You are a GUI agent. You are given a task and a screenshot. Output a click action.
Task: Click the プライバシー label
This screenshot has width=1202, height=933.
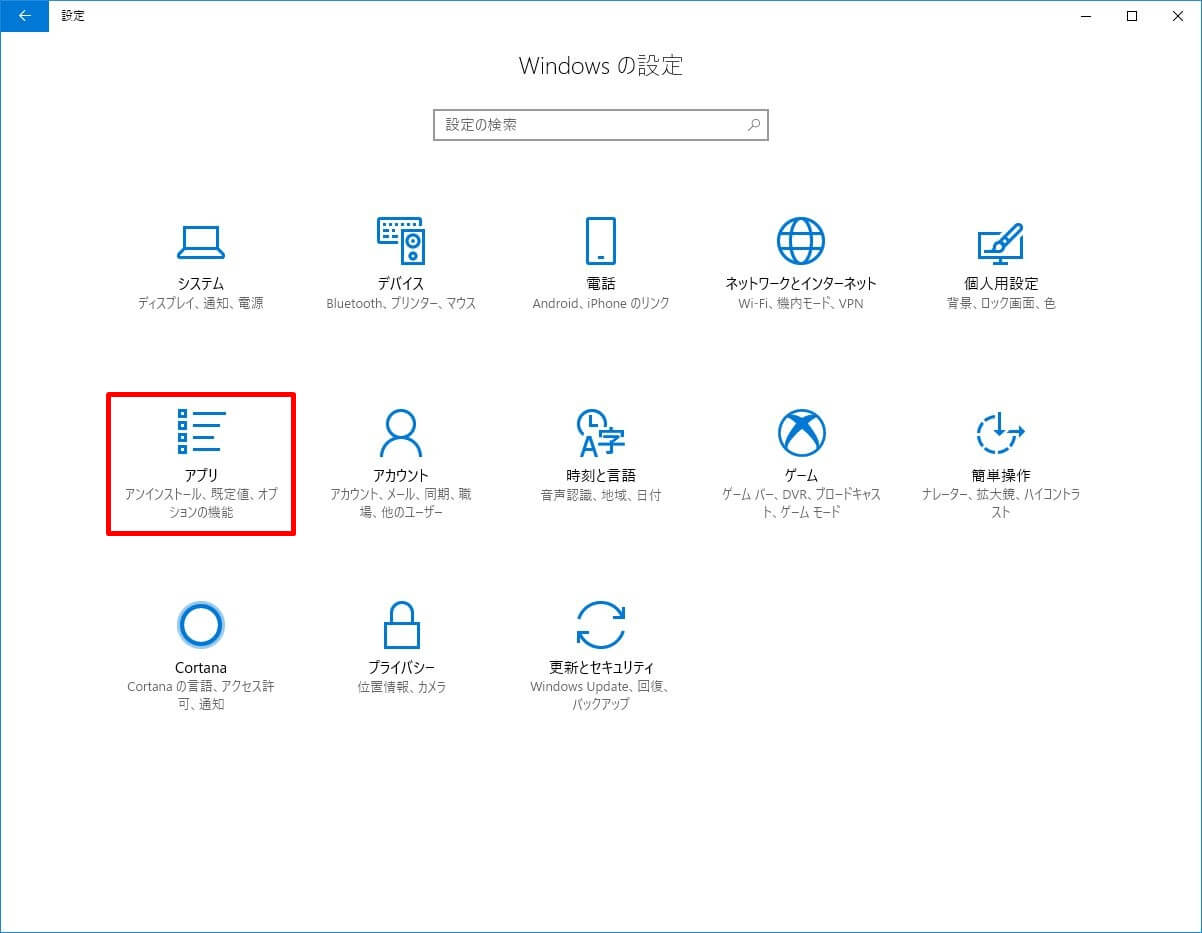tap(401, 668)
